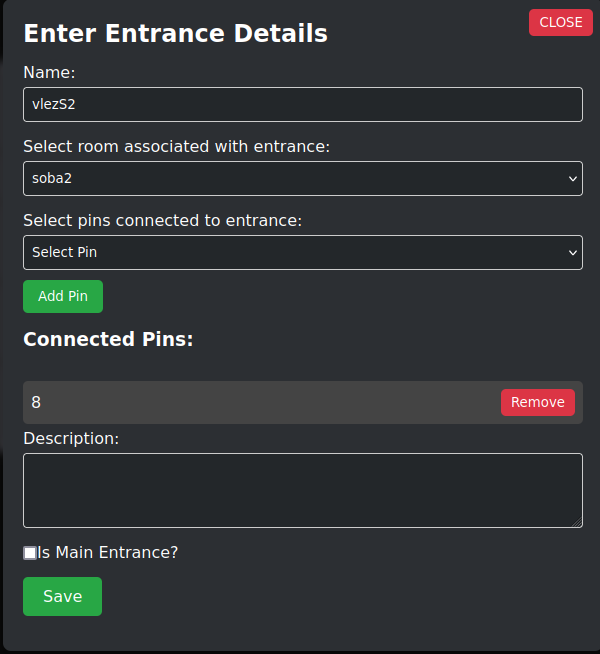This screenshot has width=600, height=654.
Task: Click the 'Enter Entrance Details' title
Action: pos(175,33)
